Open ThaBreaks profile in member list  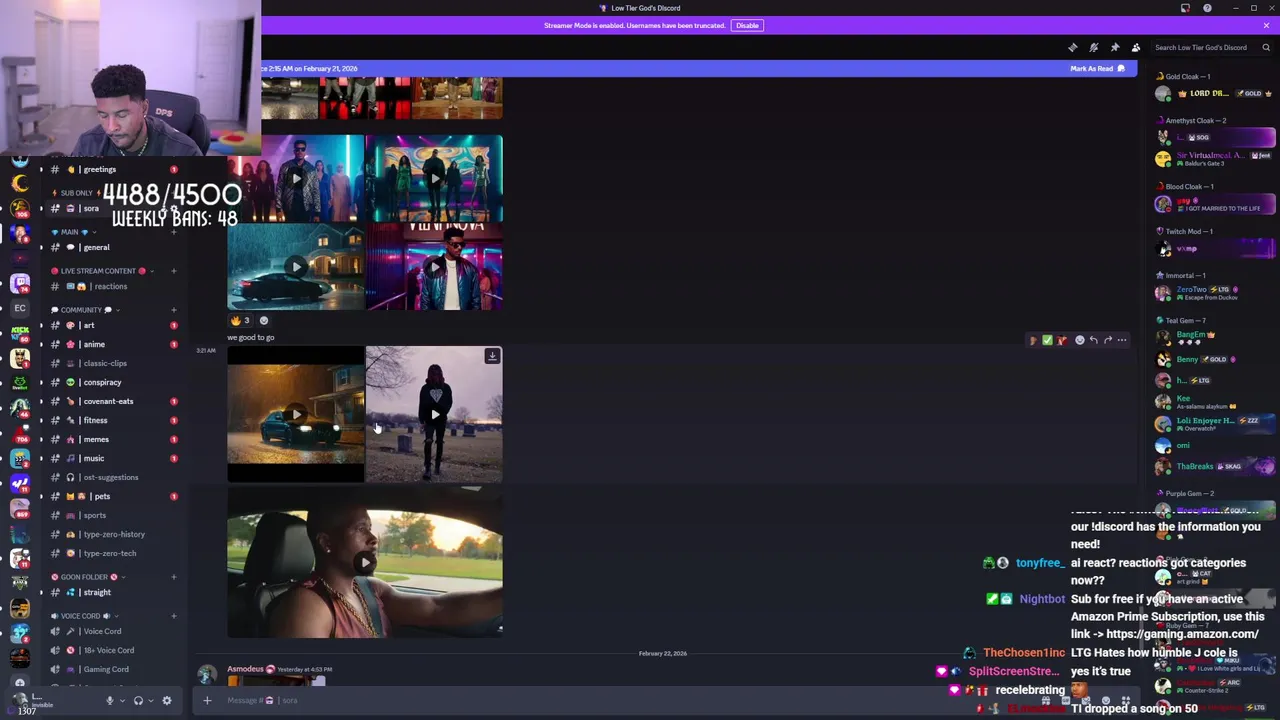coord(1215,466)
